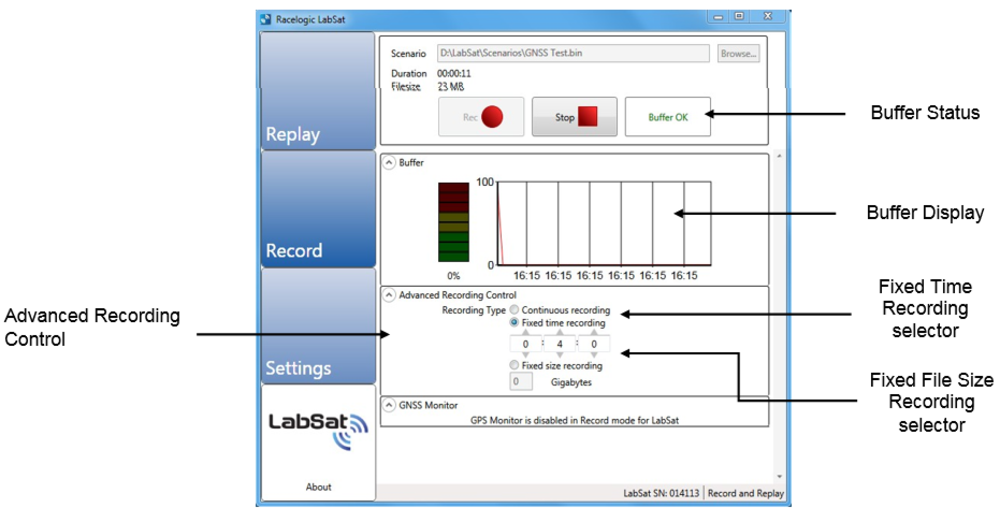This screenshot has height=508, width=1000.
Task: Decrease the minutes value with down arrow
Action: [560, 356]
